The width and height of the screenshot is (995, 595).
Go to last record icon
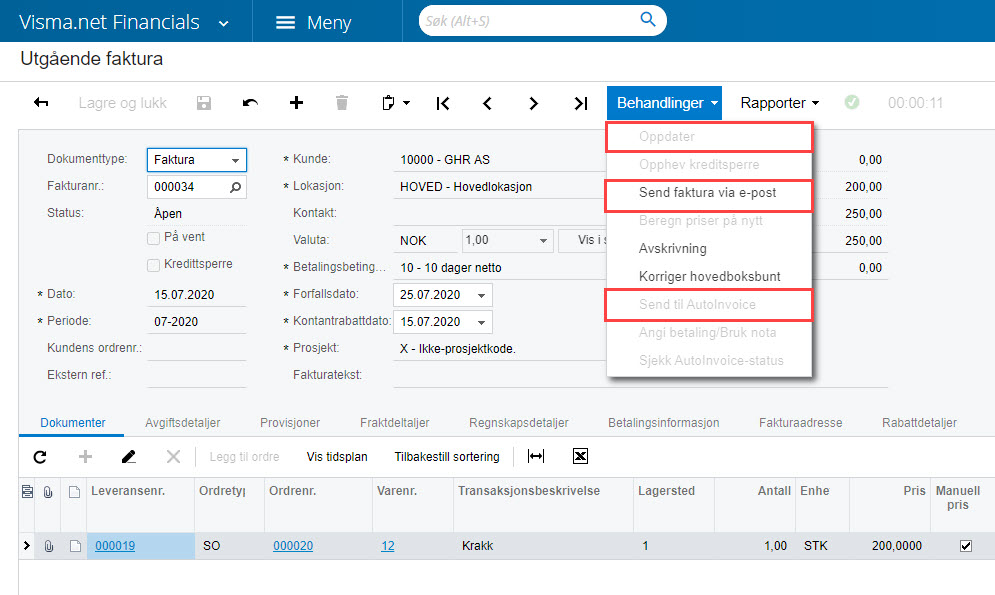coord(581,103)
